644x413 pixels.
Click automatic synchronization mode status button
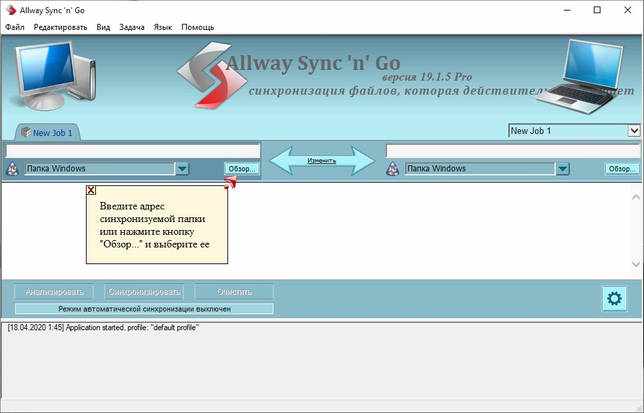pos(144,309)
